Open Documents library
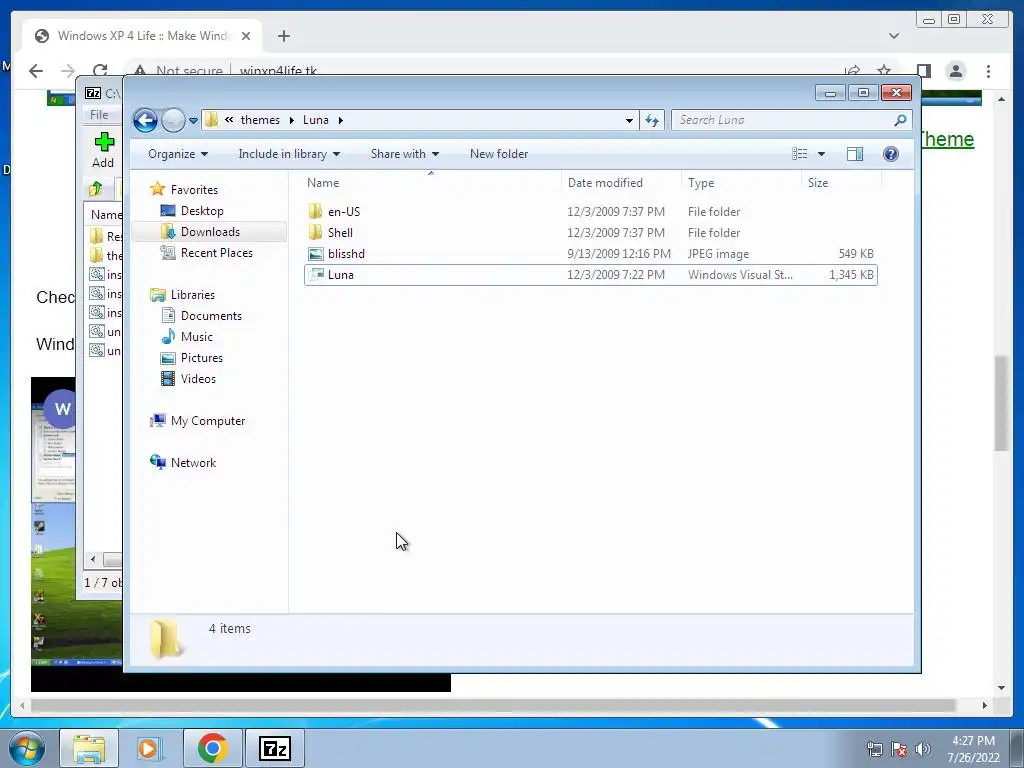The height and width of the screenshot is (768, 1024). tap(211, 316)
